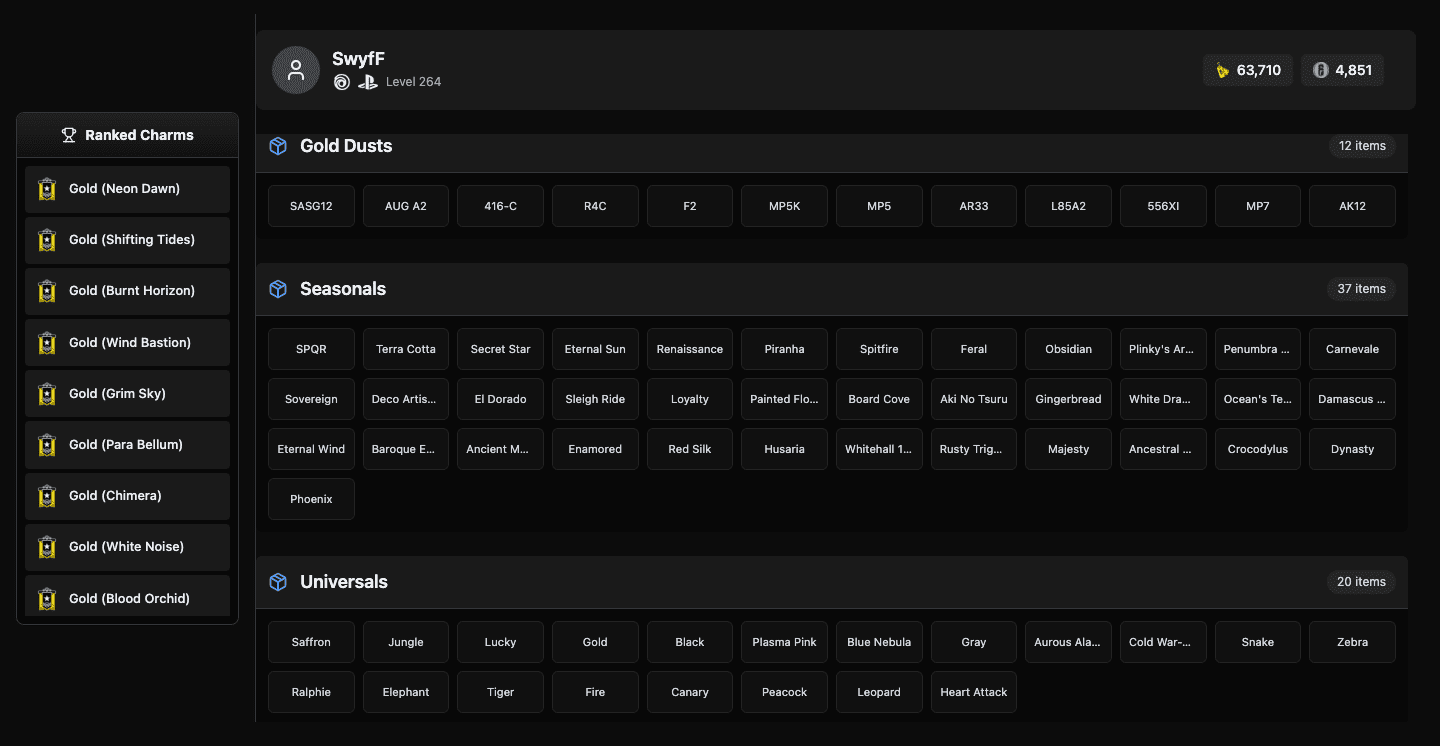Click the 37 items badge for Seasonals
This screenshot has width=1440, height=746.
1361,288
